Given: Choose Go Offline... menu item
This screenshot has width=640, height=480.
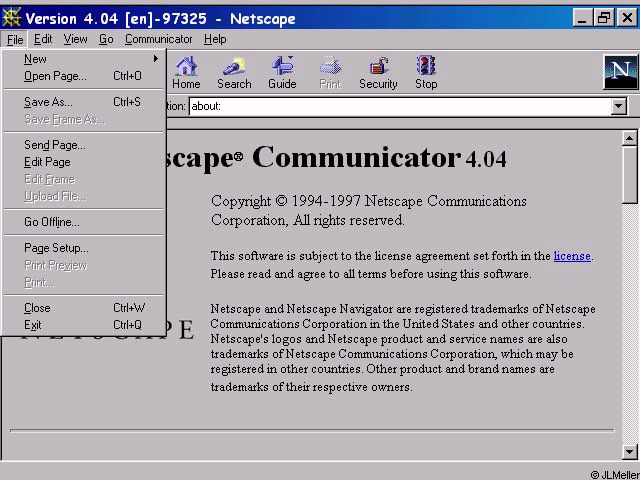Looking at the screenshot, I should pyautogui.click(x=84, y=222).
